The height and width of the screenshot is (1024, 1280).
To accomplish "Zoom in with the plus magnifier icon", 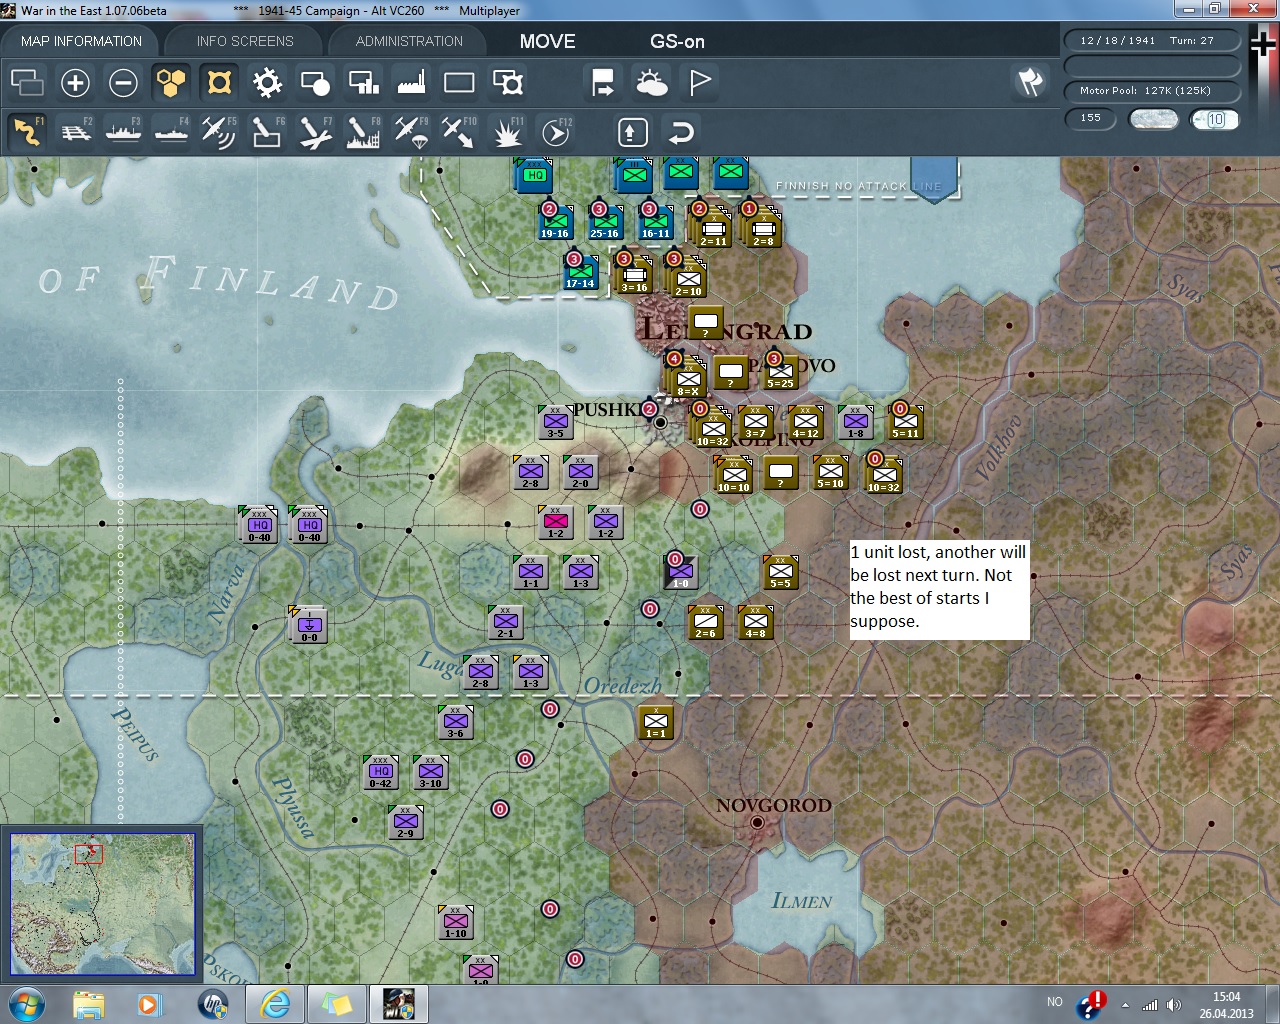I will point(75,82).
